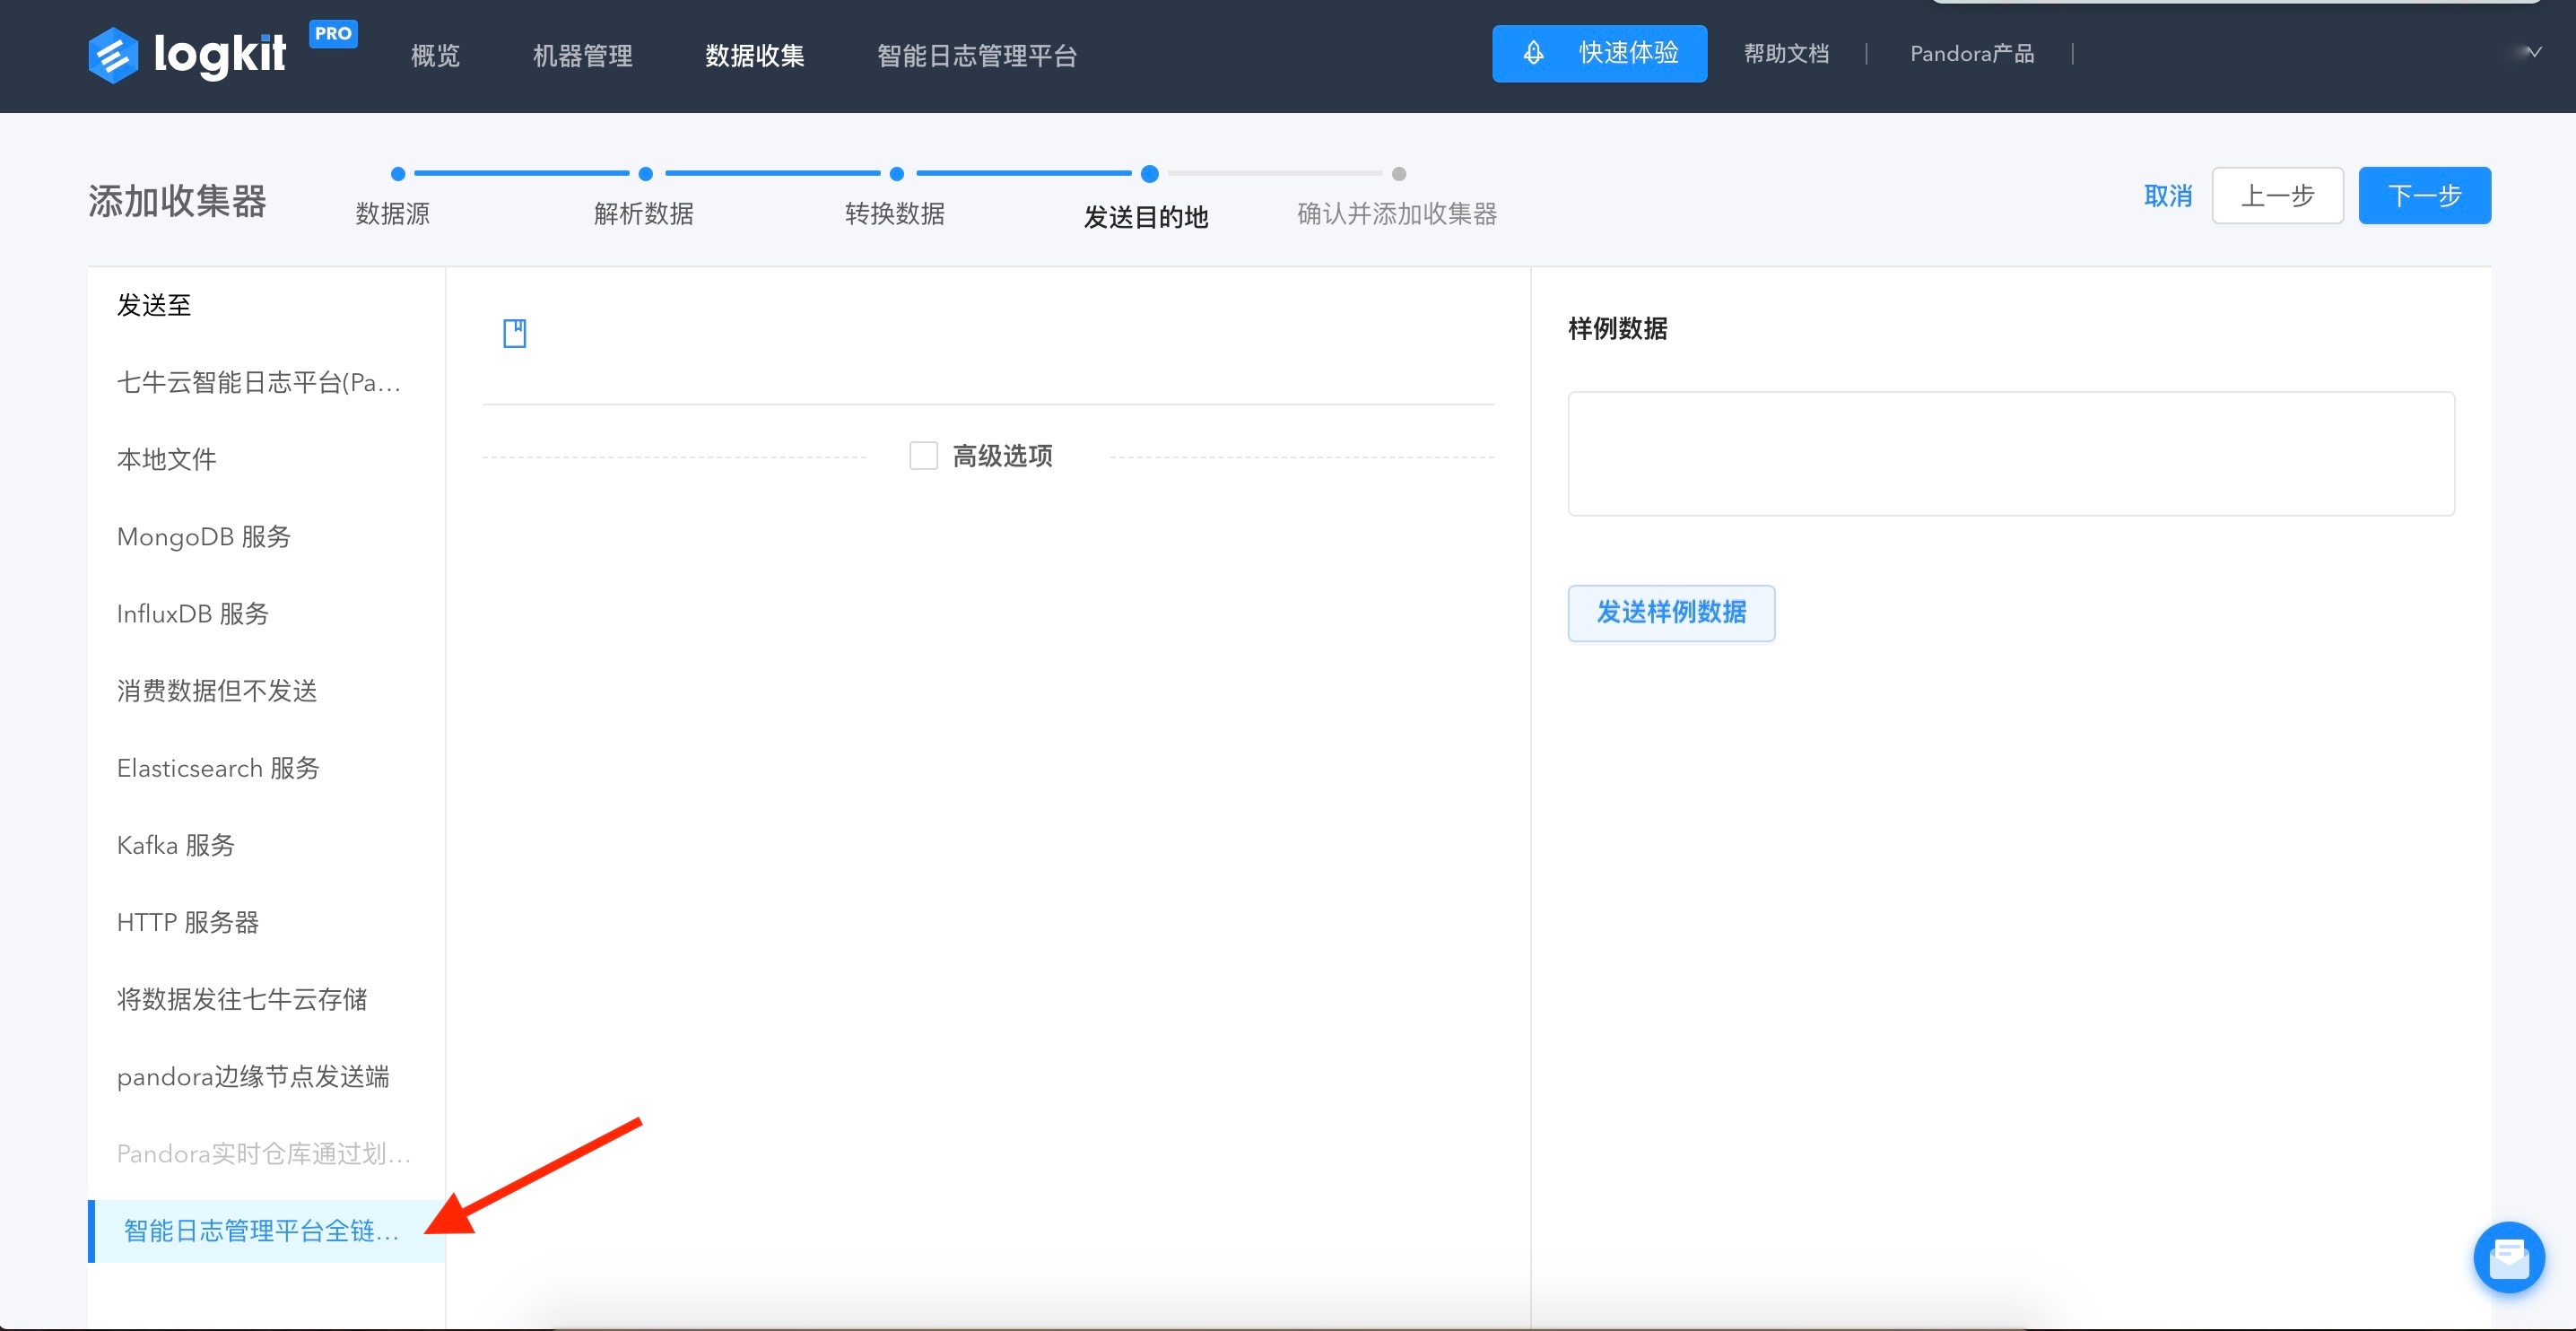Click the 取消 link
Image resolution: width=2576 pixels, height=1331 pixels.
click(2167, 196)
